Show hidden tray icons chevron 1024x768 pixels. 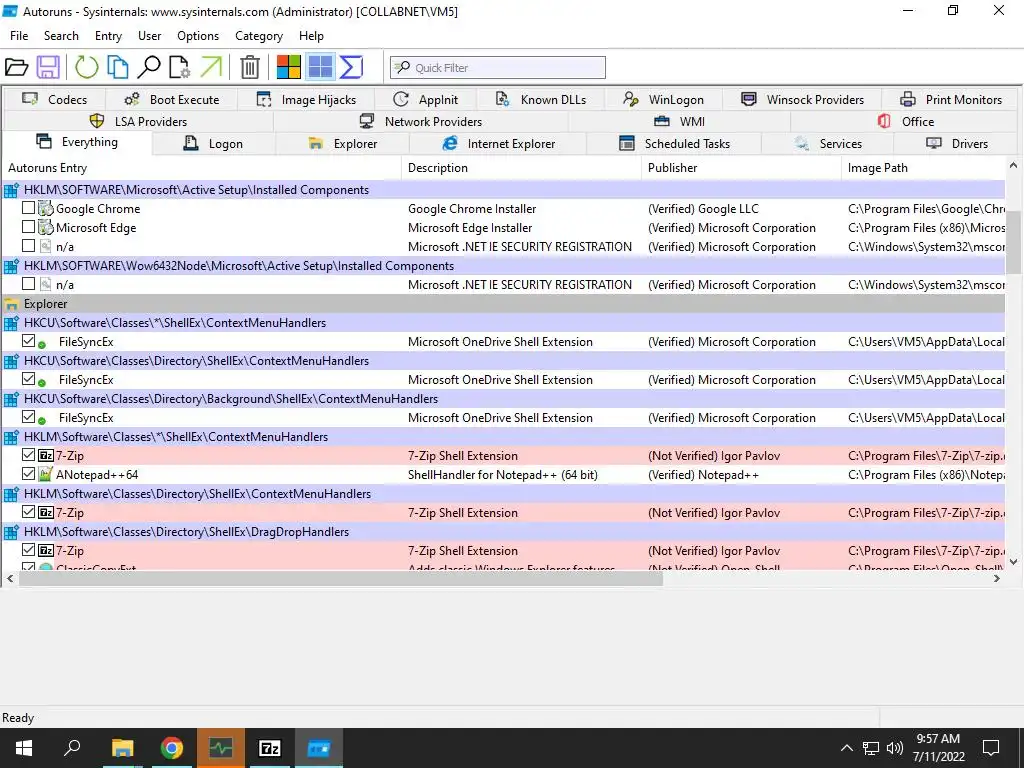coord(846,748)
